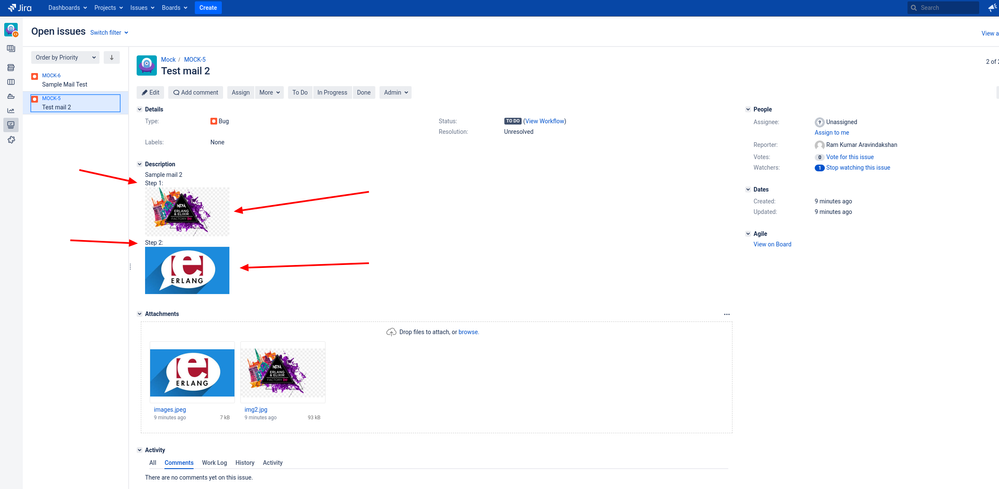Click the cloud upload icon in the attachments drop zone
The height and width of the screenshot is (489, 999).
[x=391, y=332]
